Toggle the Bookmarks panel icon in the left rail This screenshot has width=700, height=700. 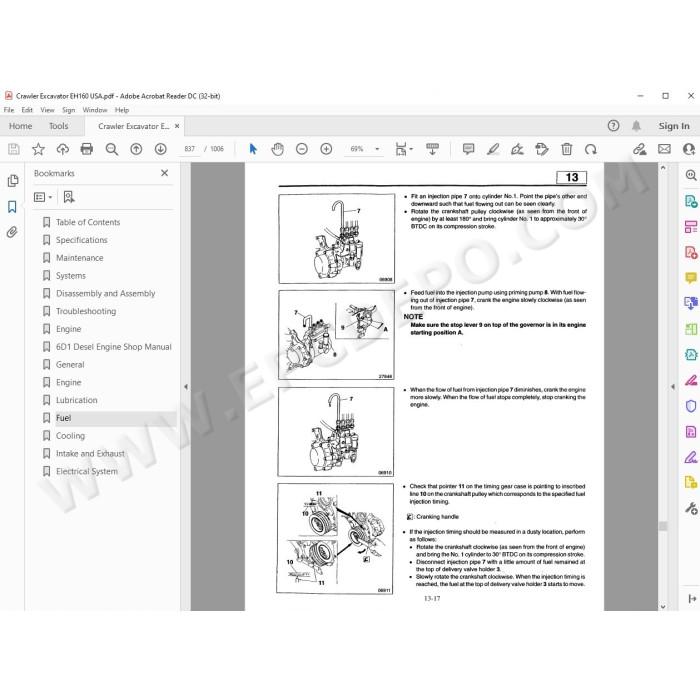[12, 207]
